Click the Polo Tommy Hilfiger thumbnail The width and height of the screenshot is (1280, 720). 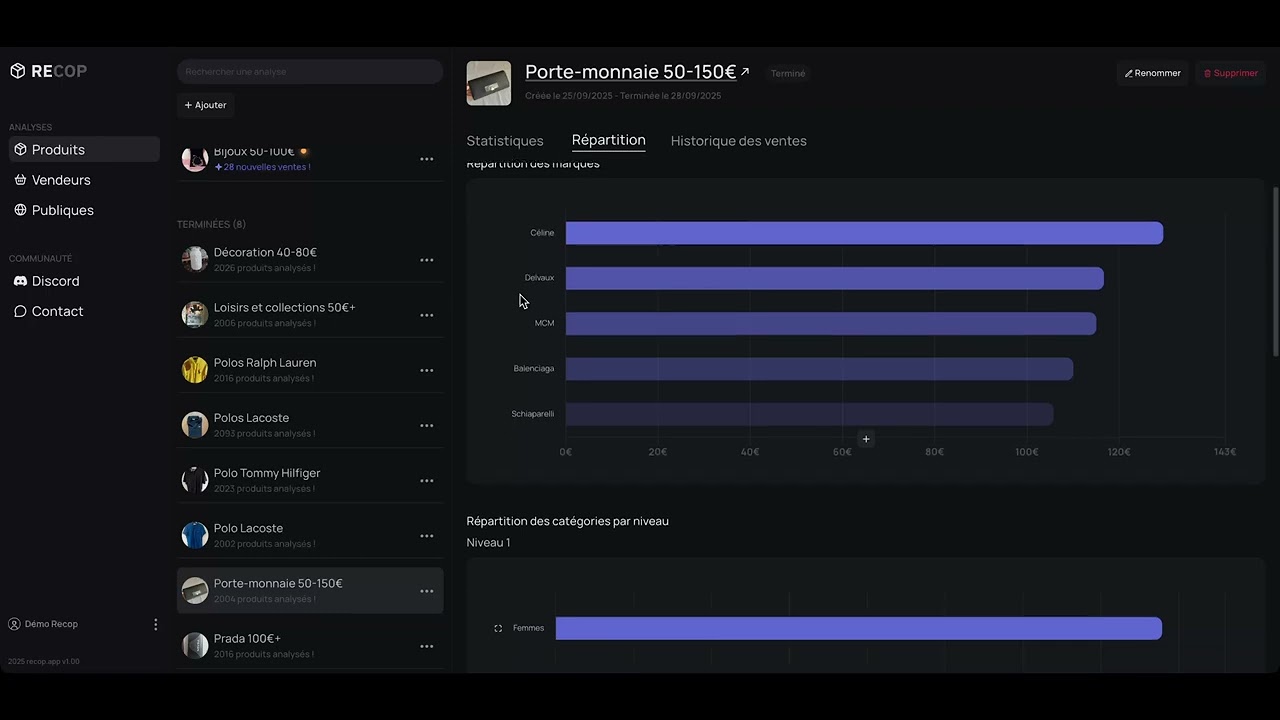point(195,480)
